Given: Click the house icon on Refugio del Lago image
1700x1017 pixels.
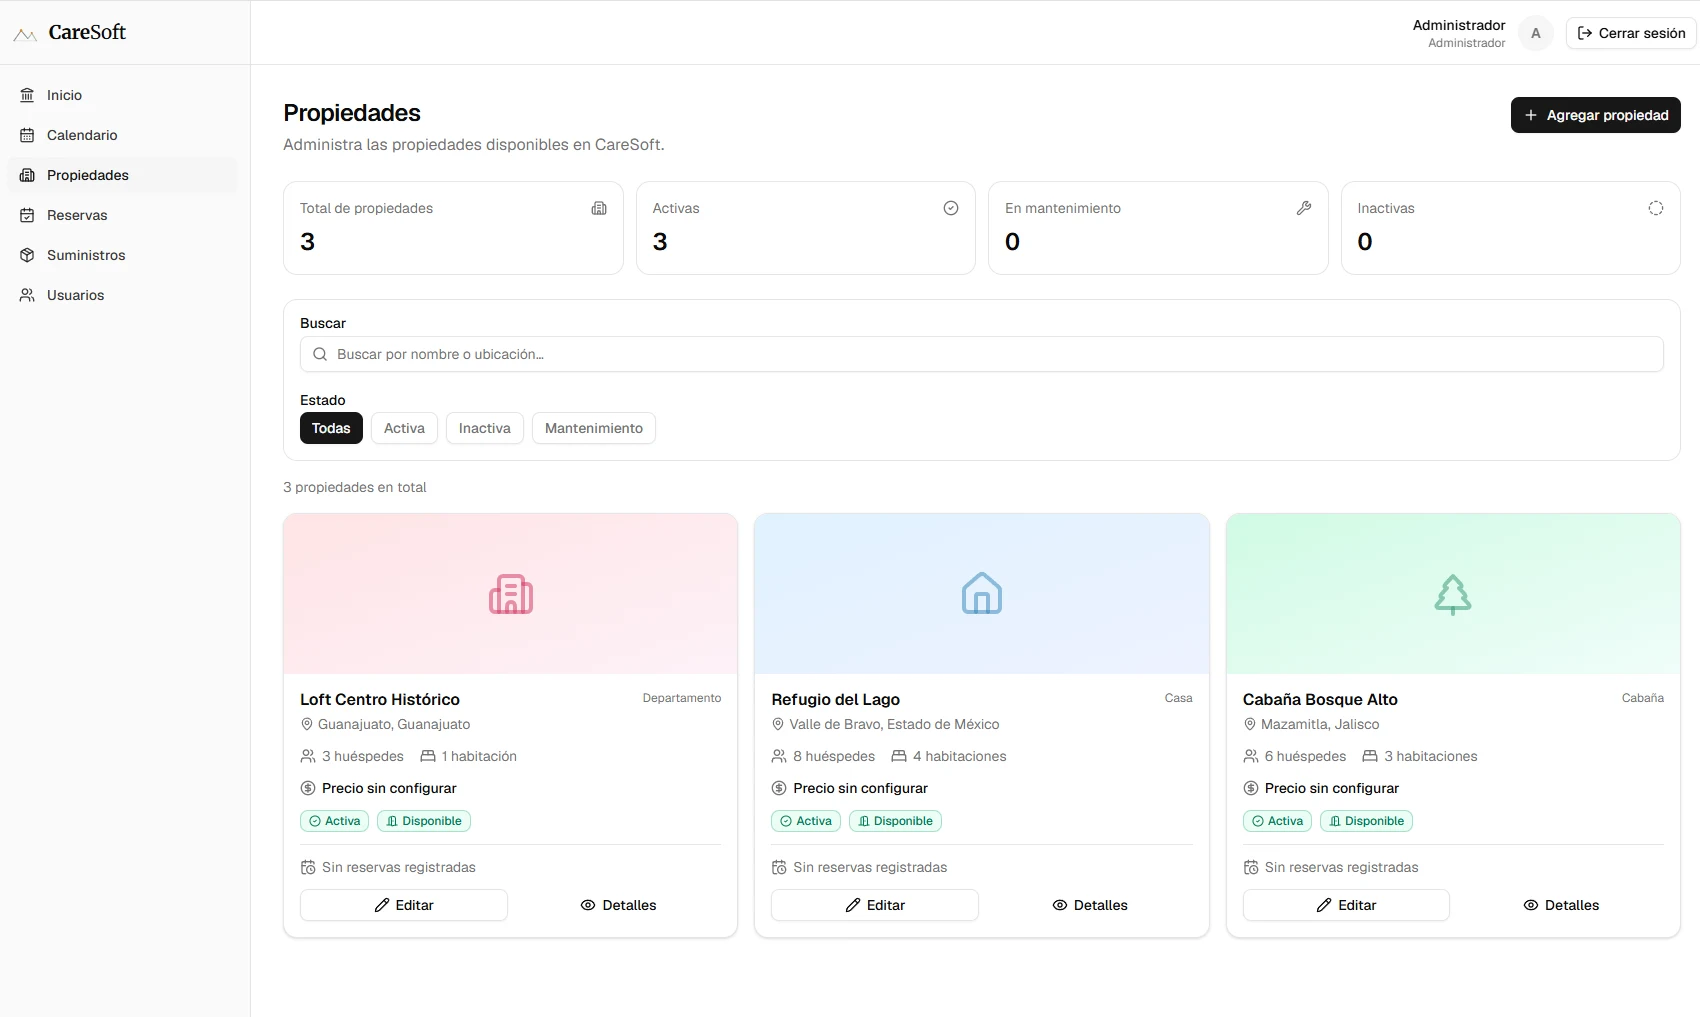Looking at the screenshot, I should pos(982,594).
